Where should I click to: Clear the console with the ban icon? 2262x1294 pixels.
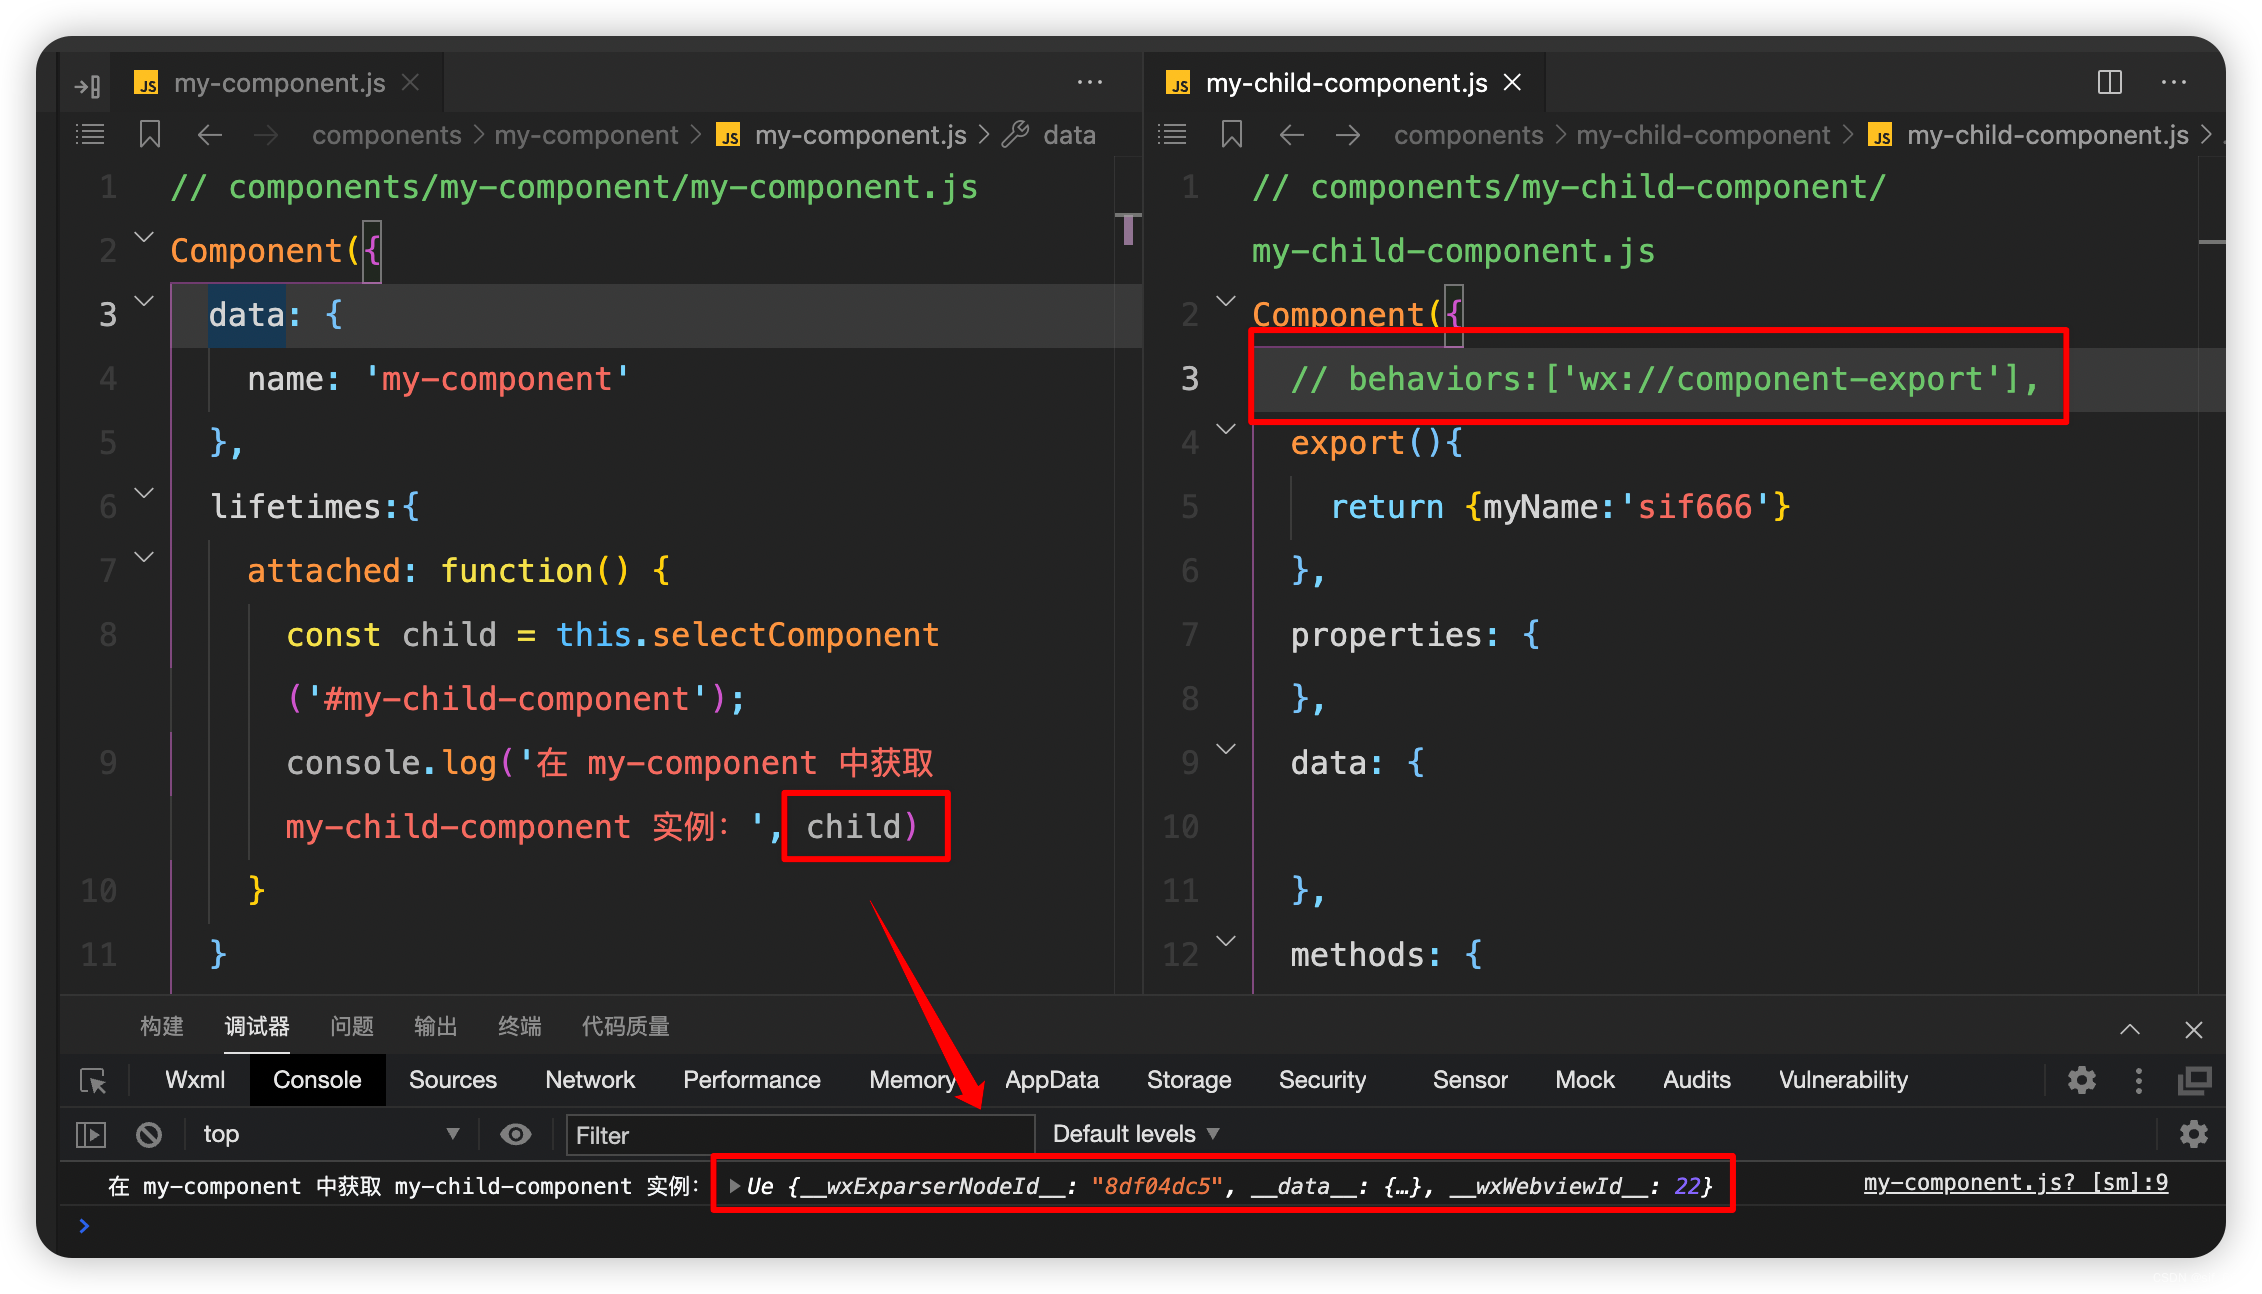point(149,1134)
